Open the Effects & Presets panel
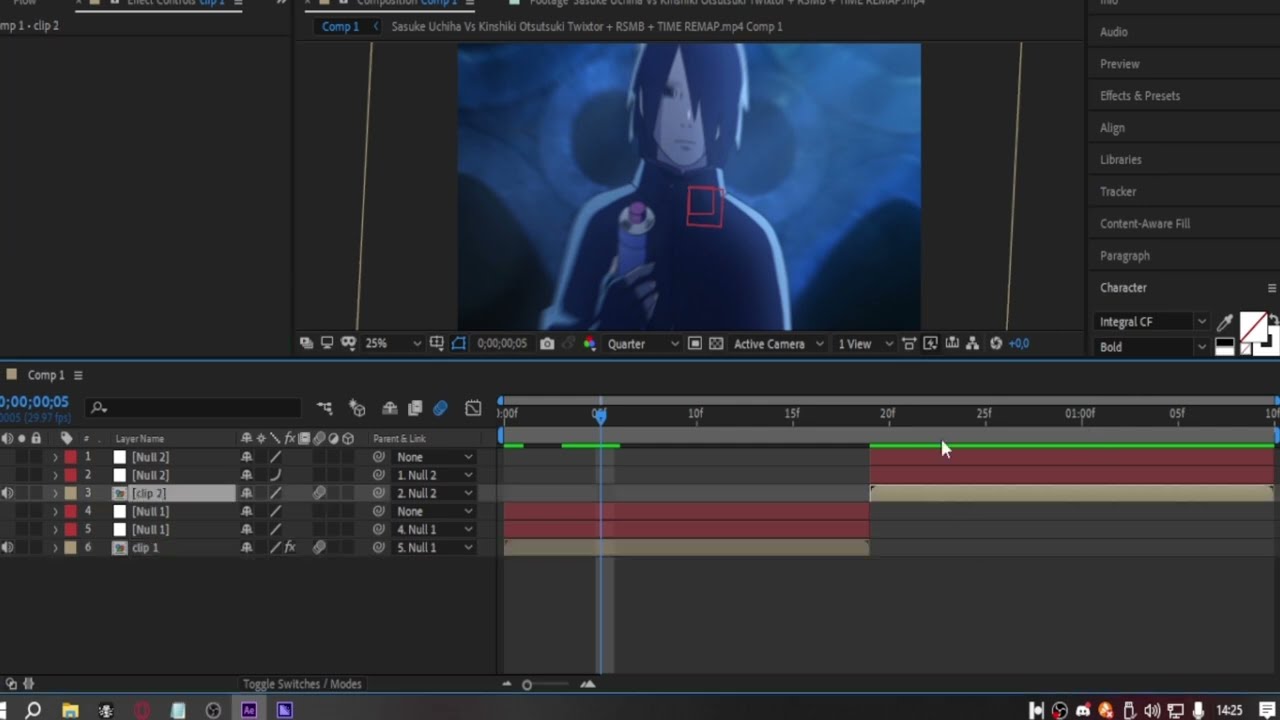The image size is (1280, 720). pyautogui.click(x=1140, y=96)
